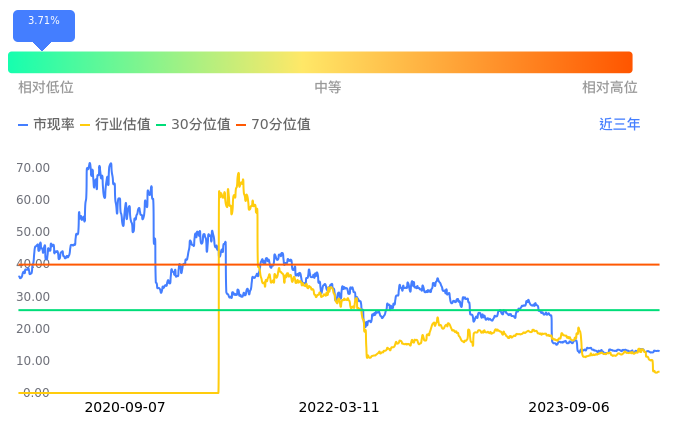Select the 2022-03-11 date on the x-axis
This screenshot has height=442, width=686.
point(339,408)
